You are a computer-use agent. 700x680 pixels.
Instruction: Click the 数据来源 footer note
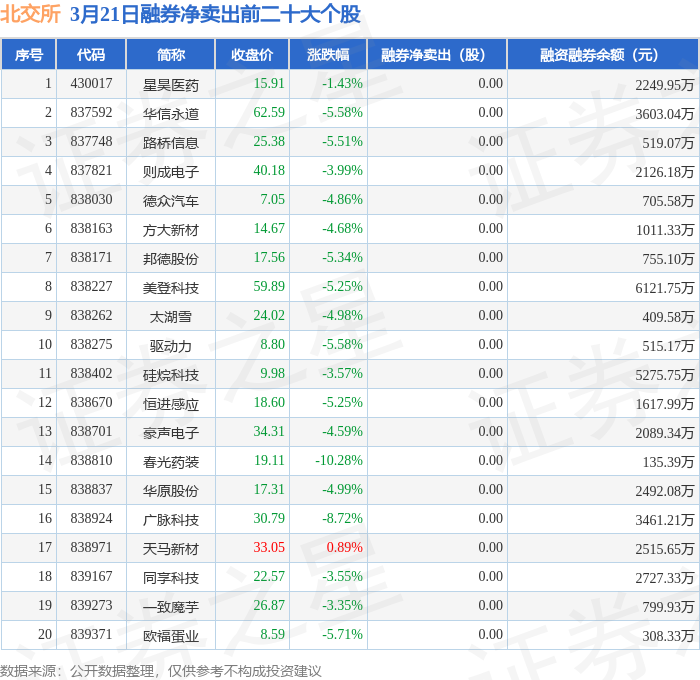[x=161, y=671]
